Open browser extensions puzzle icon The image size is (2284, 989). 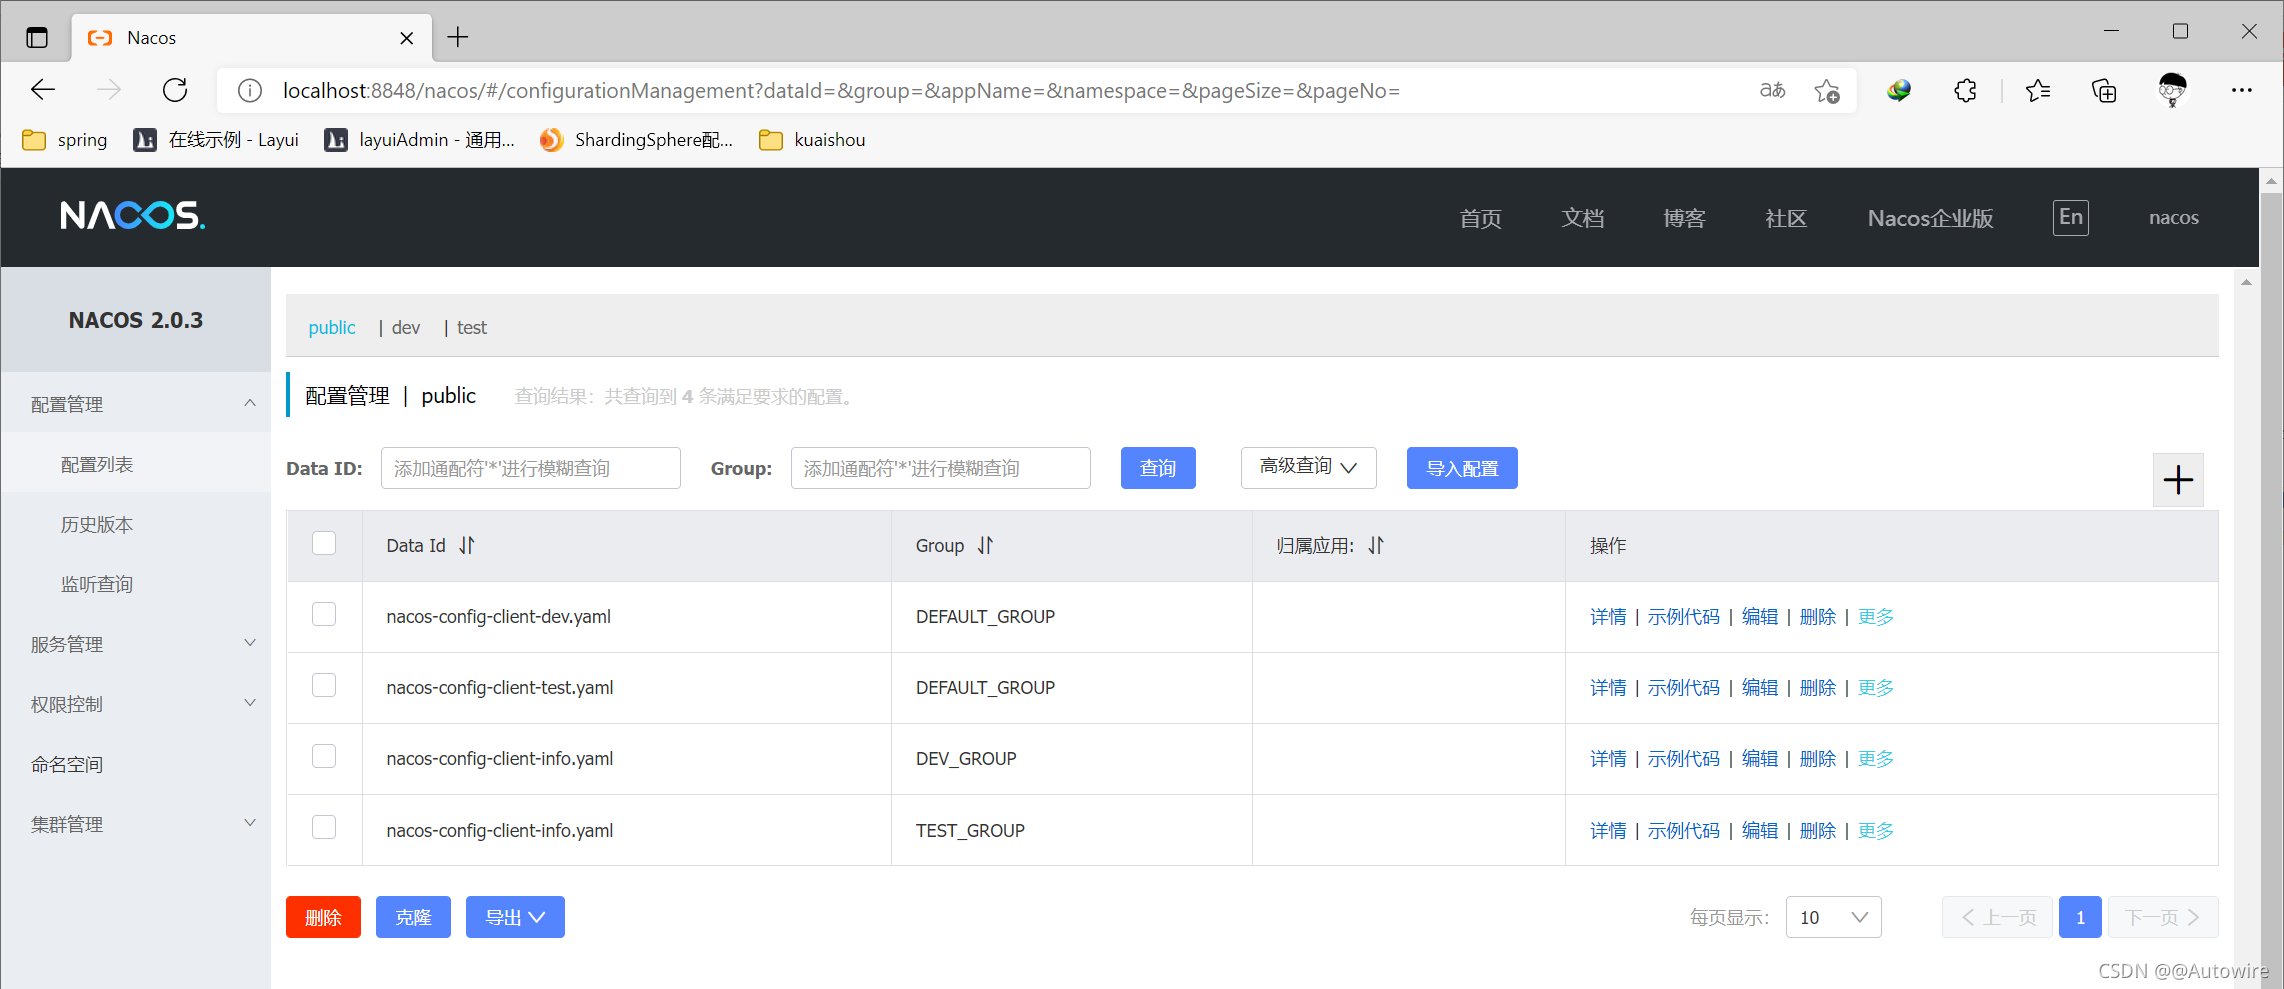point(1965,91)
